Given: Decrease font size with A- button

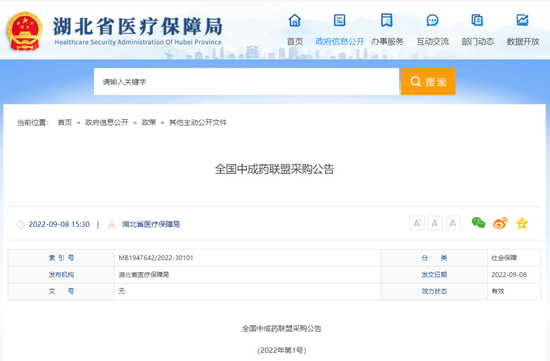Looking at the screenshot, I should (435, 223).
